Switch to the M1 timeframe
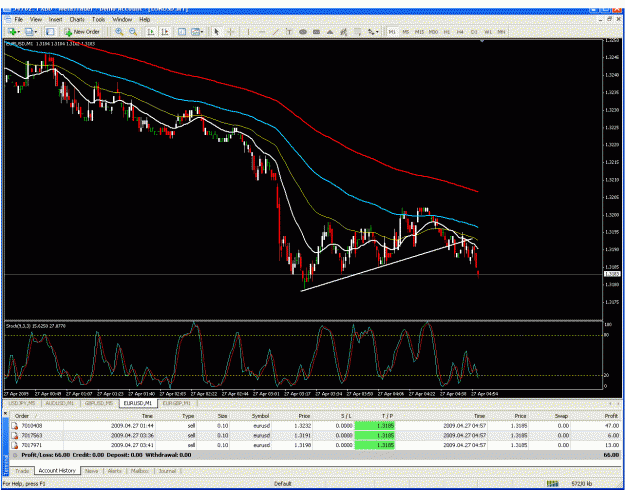Image resolution: width=625 pixels, height=490 pixels. [x=392, y=31]
